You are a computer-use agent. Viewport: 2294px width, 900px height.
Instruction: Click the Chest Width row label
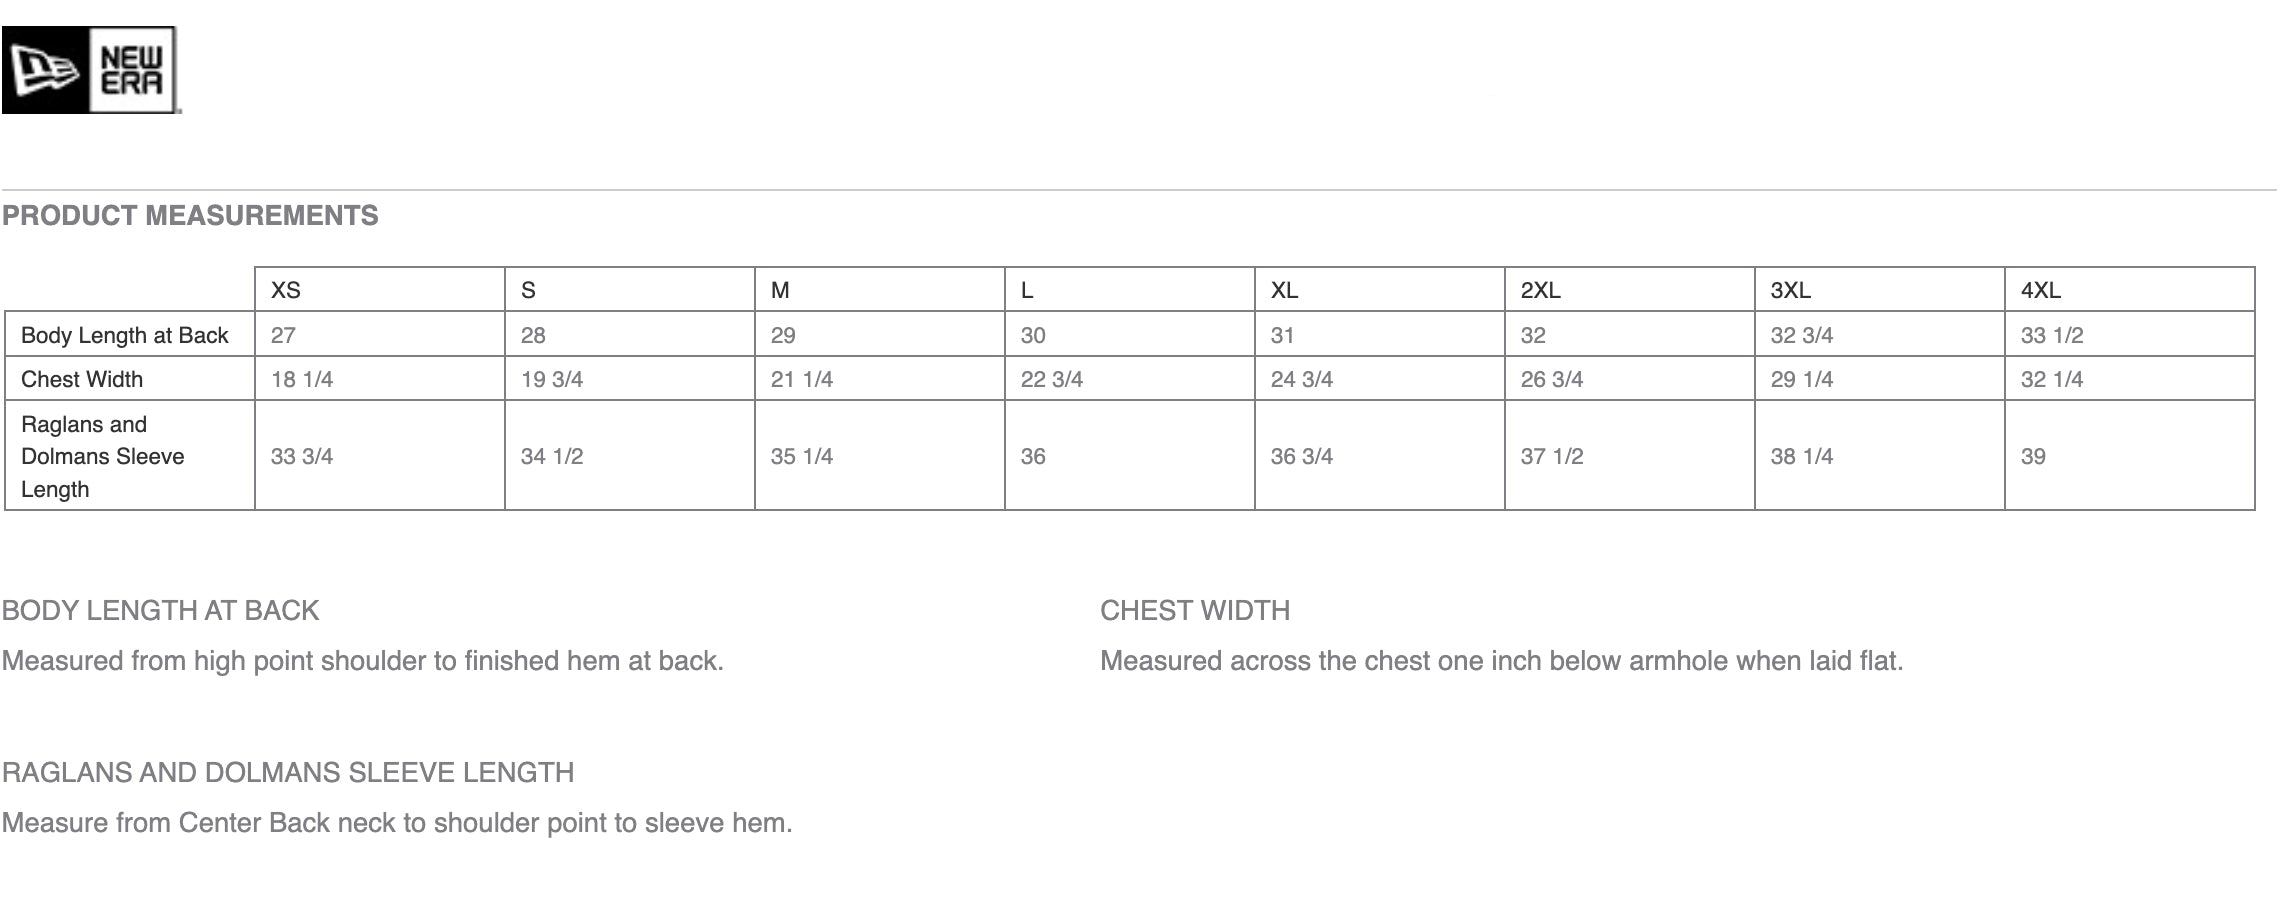pos(82,379)
